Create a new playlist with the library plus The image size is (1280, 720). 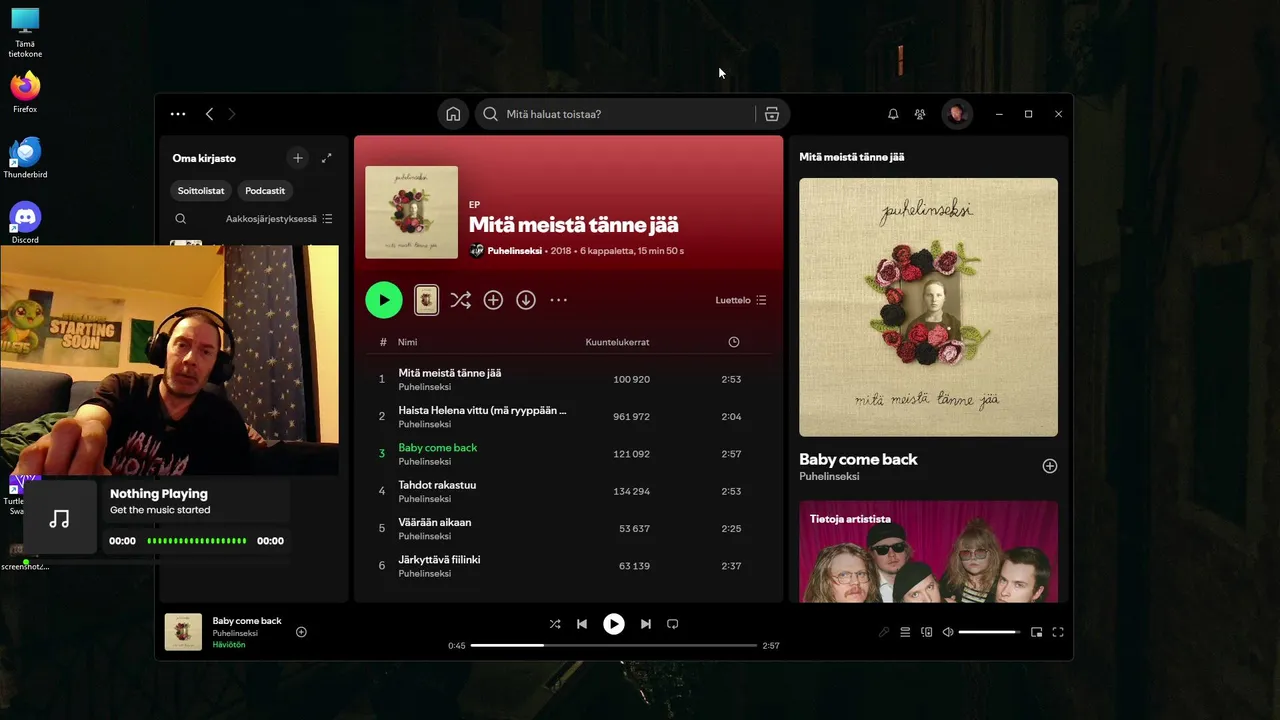[297, 158]
